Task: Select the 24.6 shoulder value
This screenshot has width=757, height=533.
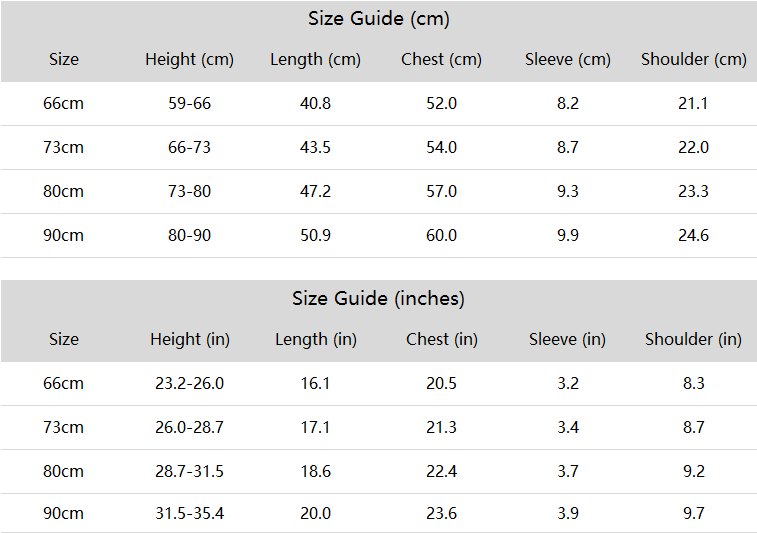Action: pyautogui.click(x=694, y=235)
